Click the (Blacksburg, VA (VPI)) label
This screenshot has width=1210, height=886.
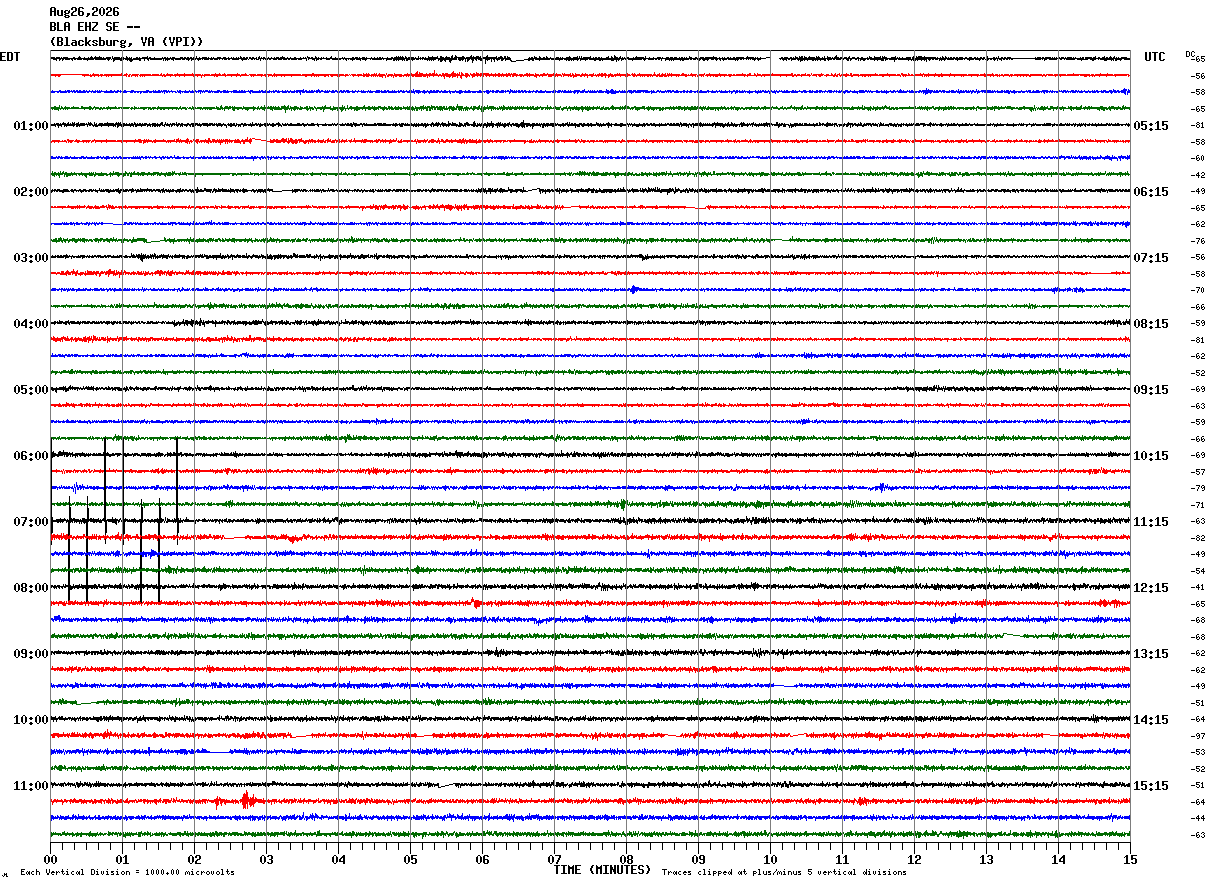[127, 42]
